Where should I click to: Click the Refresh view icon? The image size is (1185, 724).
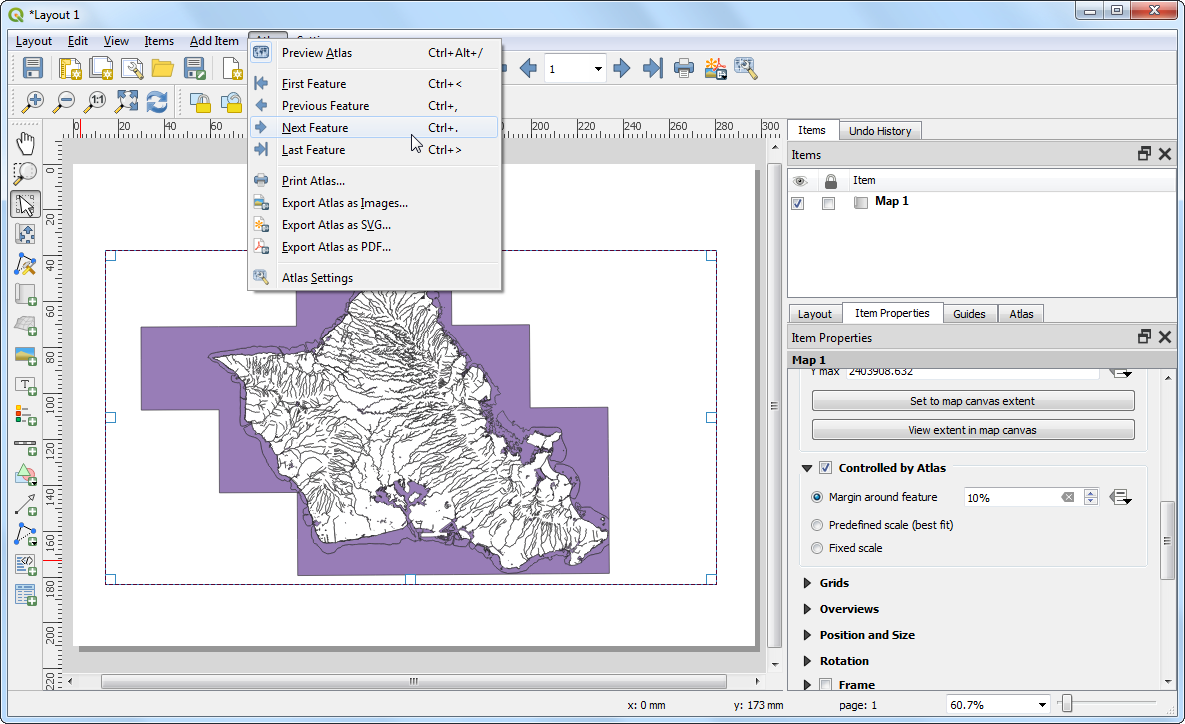tap(157, 101)
